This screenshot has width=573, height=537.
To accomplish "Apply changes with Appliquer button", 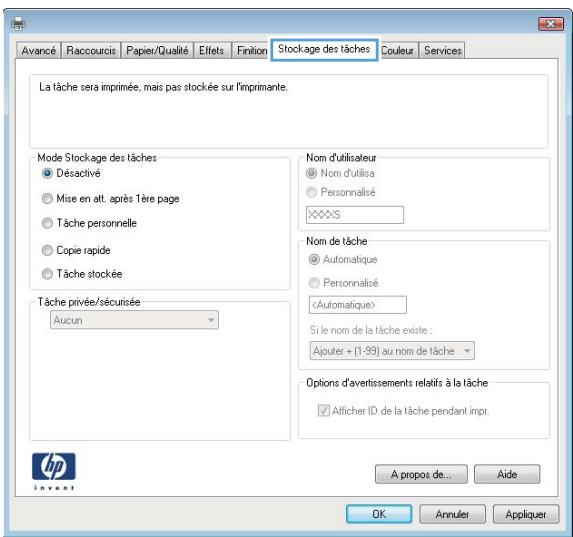I will (x=526, y=514).
